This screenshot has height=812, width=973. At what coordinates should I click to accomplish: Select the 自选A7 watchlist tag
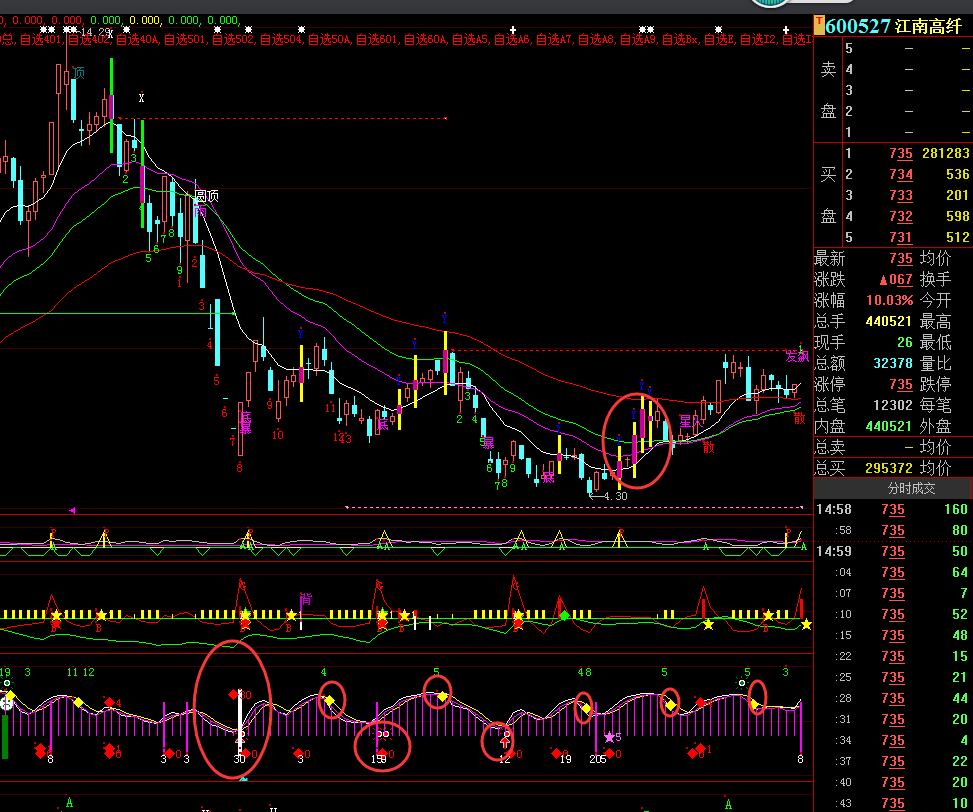pos(554,40)
